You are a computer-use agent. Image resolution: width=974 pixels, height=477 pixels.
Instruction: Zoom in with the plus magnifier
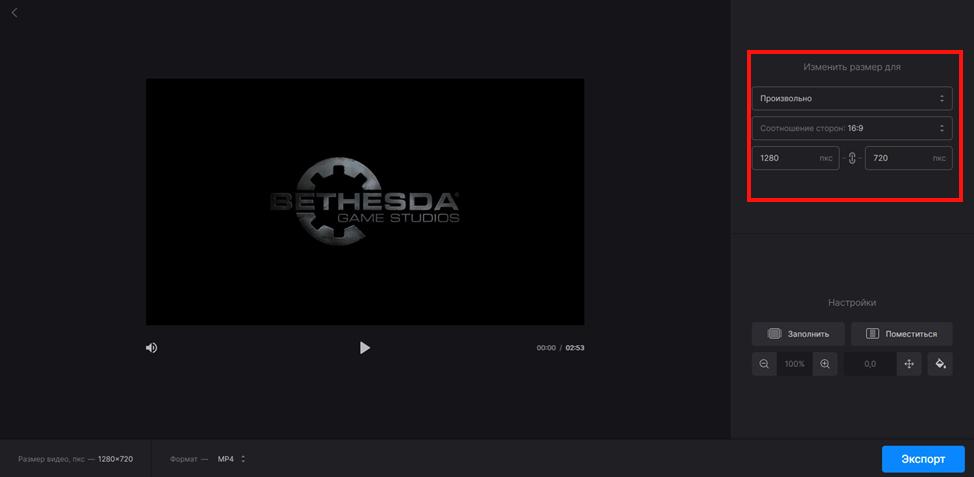[x=825, y=365]
